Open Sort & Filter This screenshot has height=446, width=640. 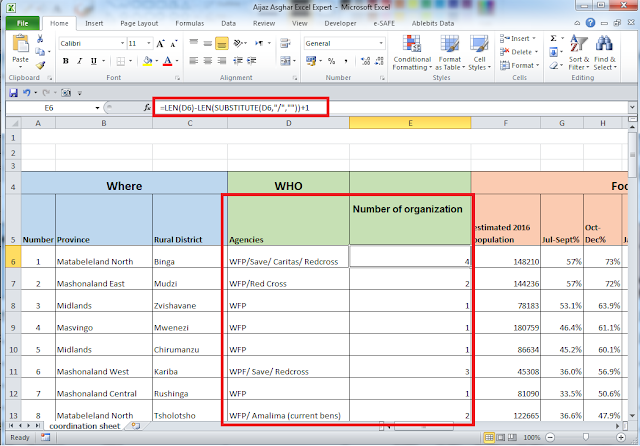(579, 53)
